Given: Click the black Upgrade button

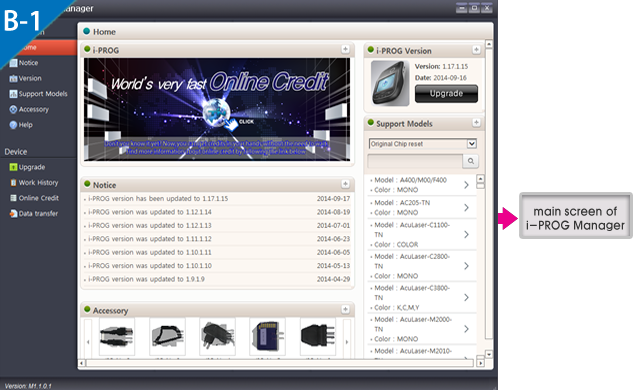Looking at the screenshot, I should [x=446, y=94].
